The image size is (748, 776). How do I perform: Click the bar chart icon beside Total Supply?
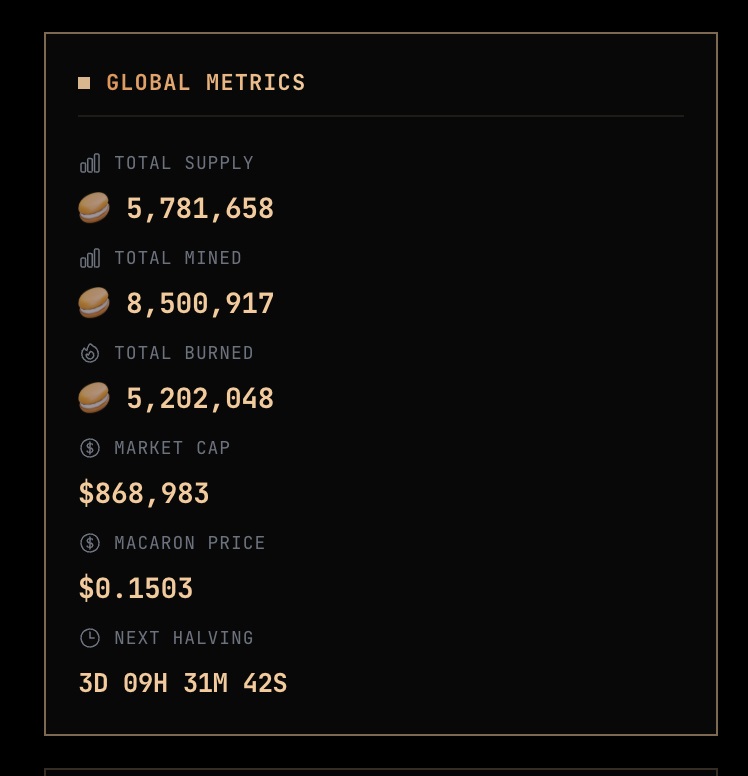click(x=90, y=163)
